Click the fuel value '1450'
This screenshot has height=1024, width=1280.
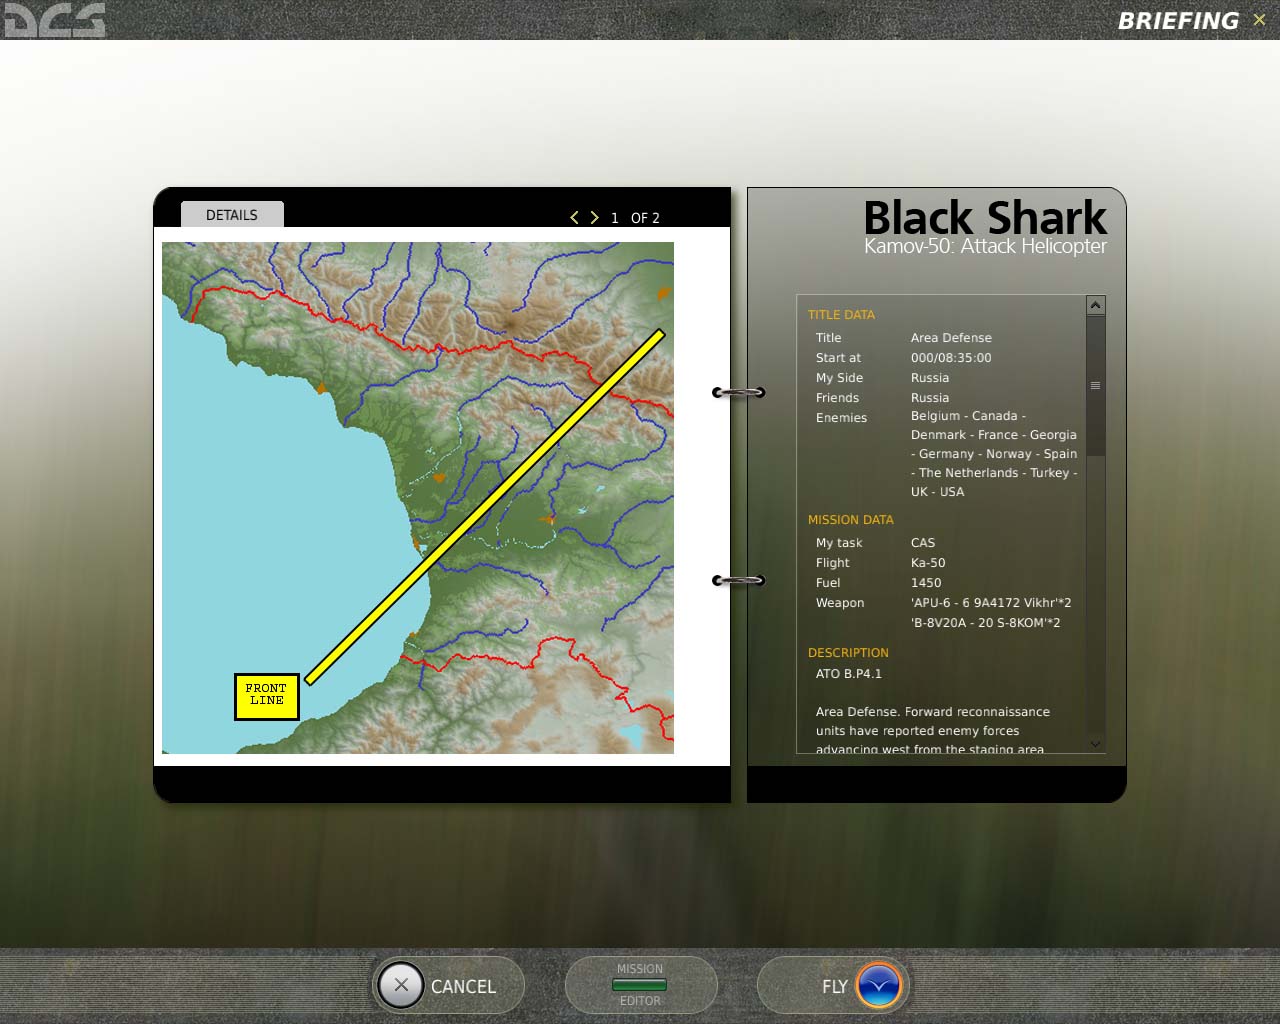[926, 583]
